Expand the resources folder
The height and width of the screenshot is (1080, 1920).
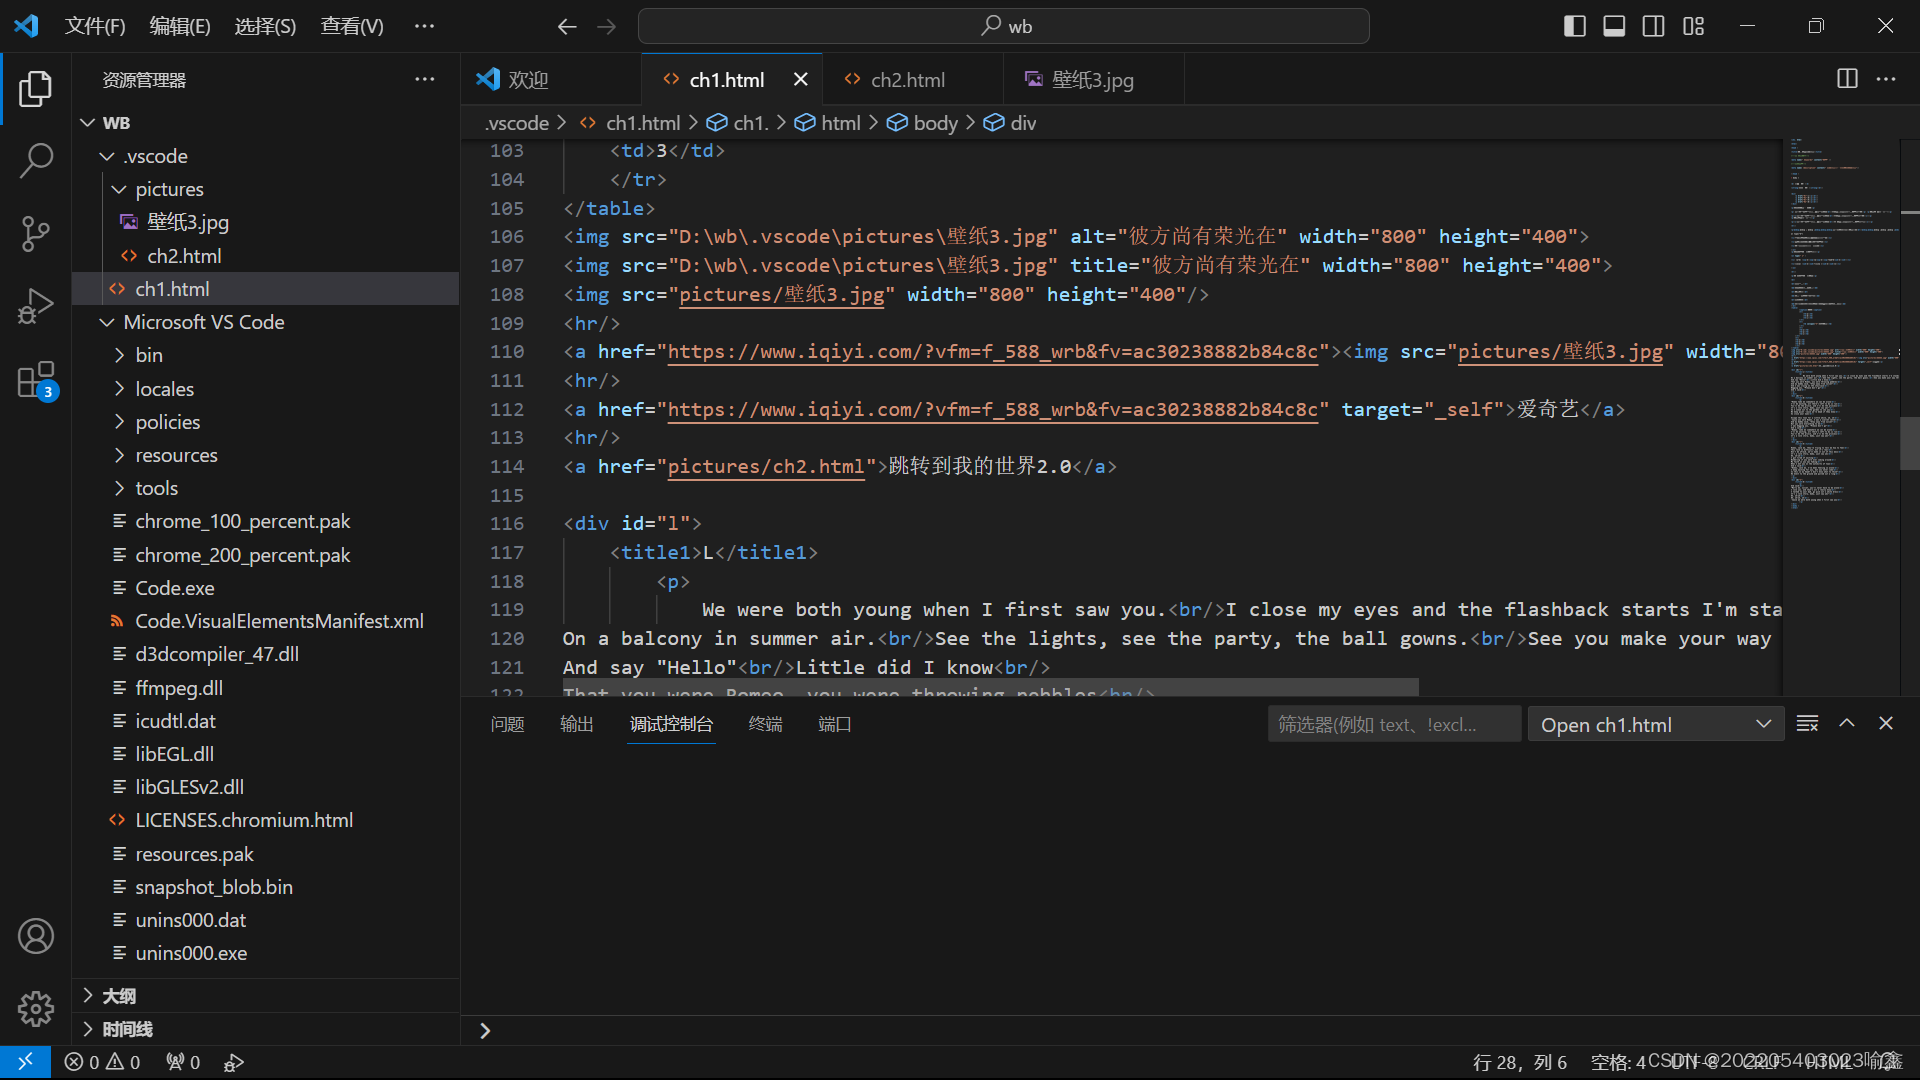[176, 455]
